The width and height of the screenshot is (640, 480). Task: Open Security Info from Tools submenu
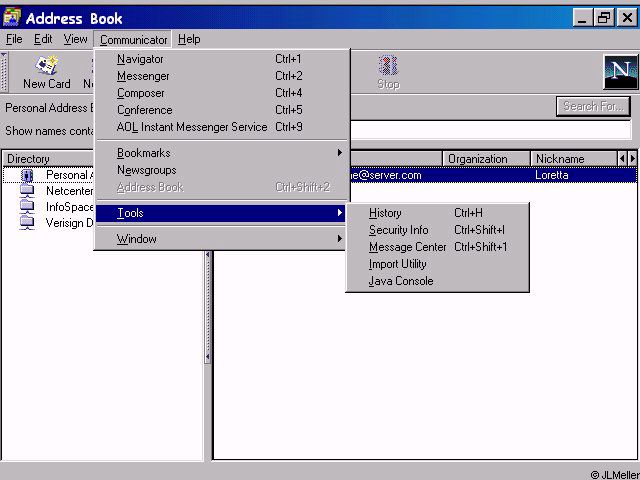click(x=437, y=230)
